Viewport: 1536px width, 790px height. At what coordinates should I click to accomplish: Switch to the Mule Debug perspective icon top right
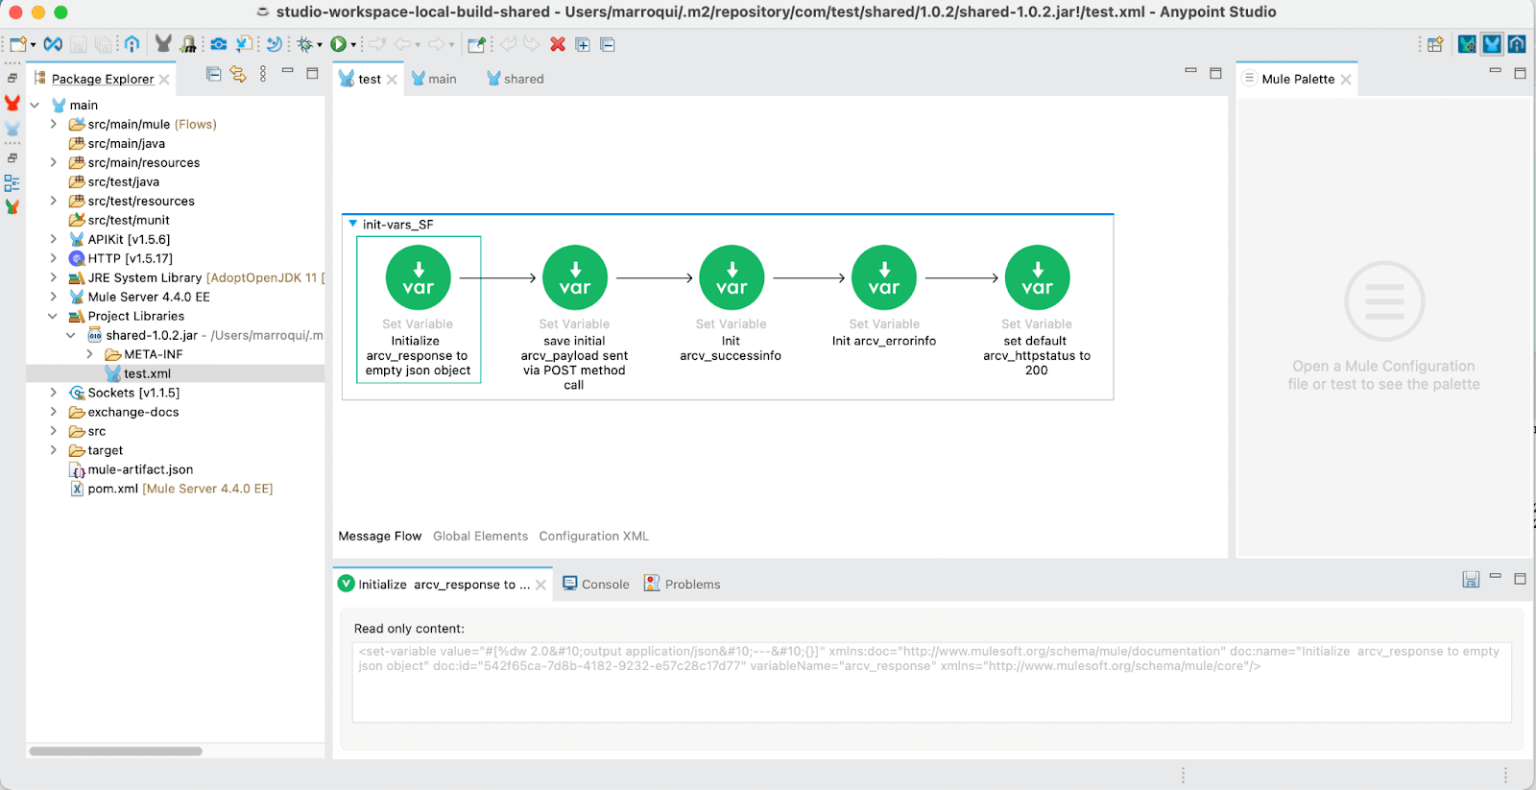pyautogui.click(x=1467, y=44)
